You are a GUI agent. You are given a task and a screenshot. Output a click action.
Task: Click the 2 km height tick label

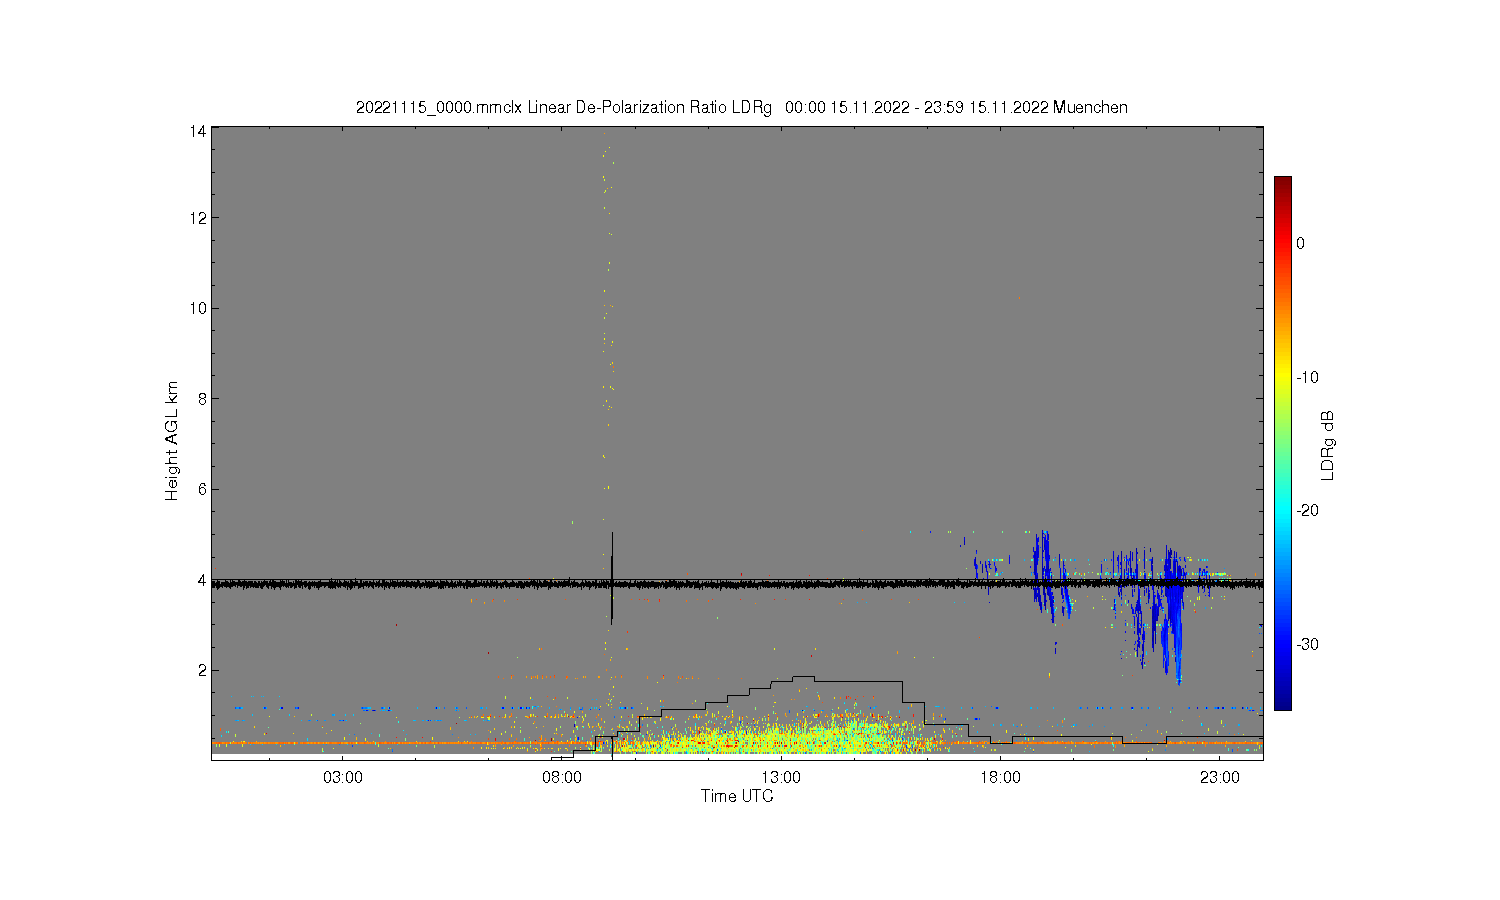pos(202,670)
